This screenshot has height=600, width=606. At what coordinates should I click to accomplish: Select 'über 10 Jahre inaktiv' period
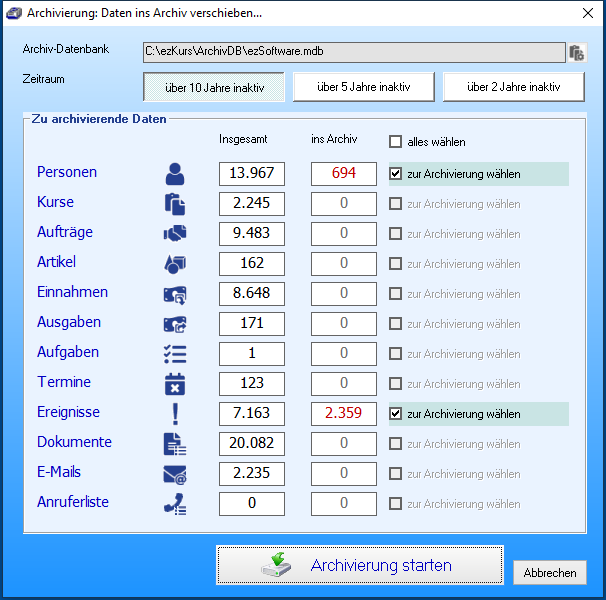[214, 87]
